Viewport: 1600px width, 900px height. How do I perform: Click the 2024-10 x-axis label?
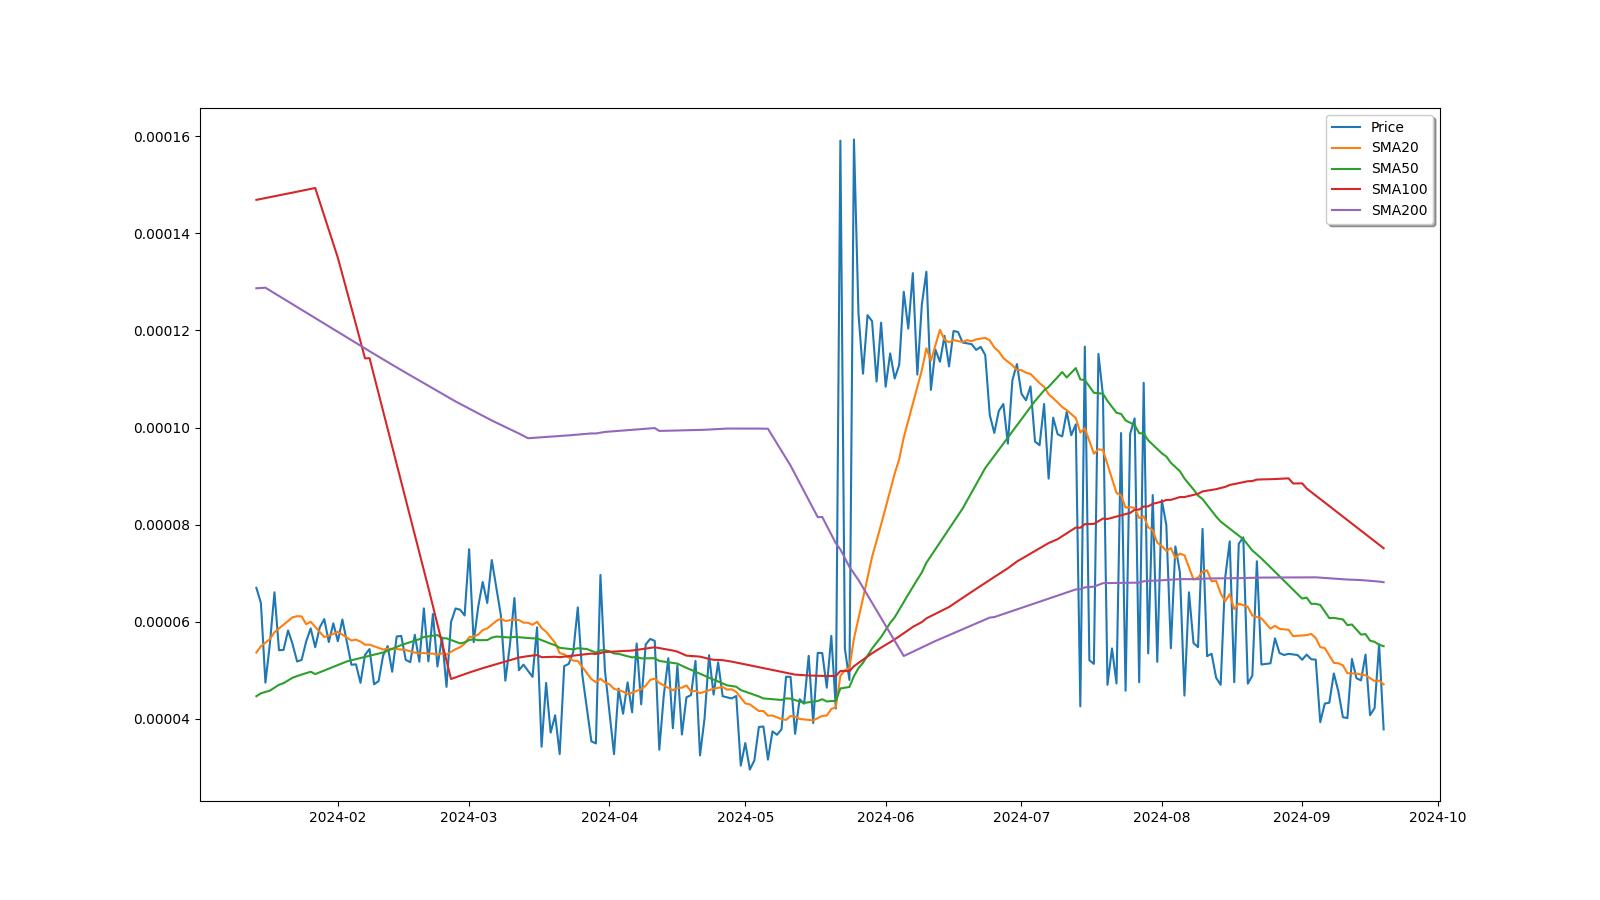coord(1437,817)
